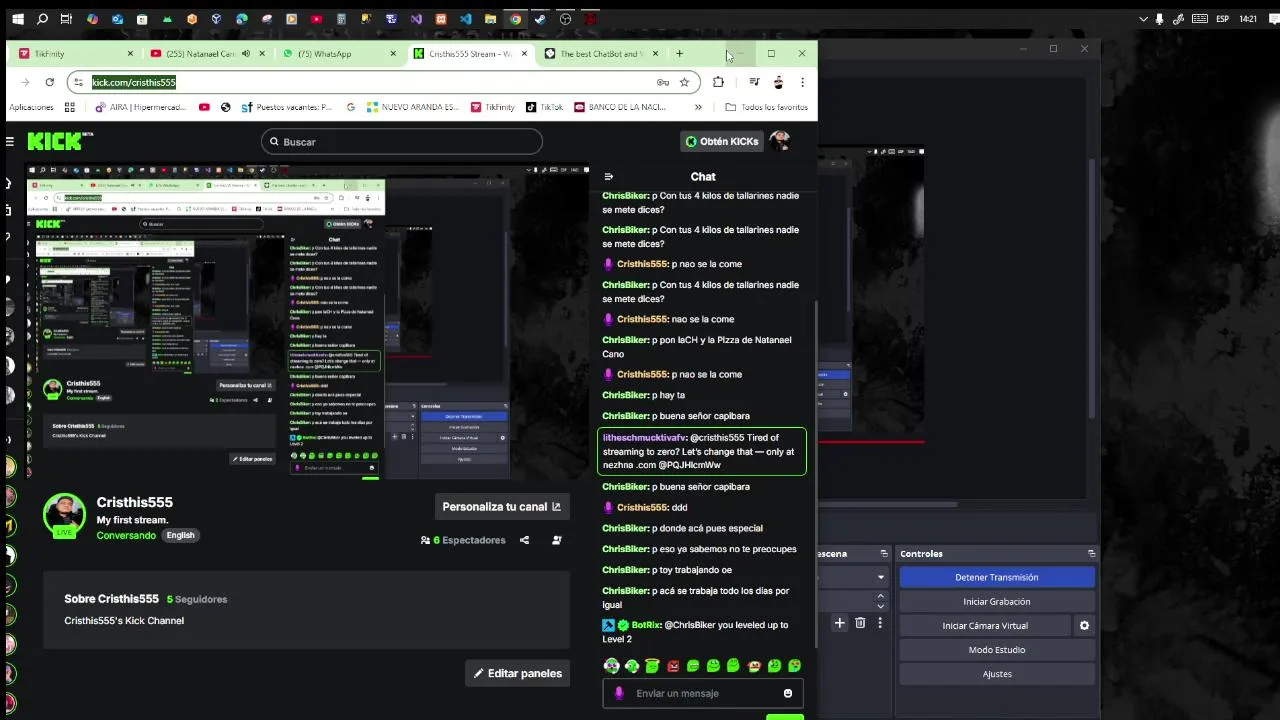This screenshot has height=720, width=1280.
Task: Open Windows Start menu
Action: click(x=16, y=19)
